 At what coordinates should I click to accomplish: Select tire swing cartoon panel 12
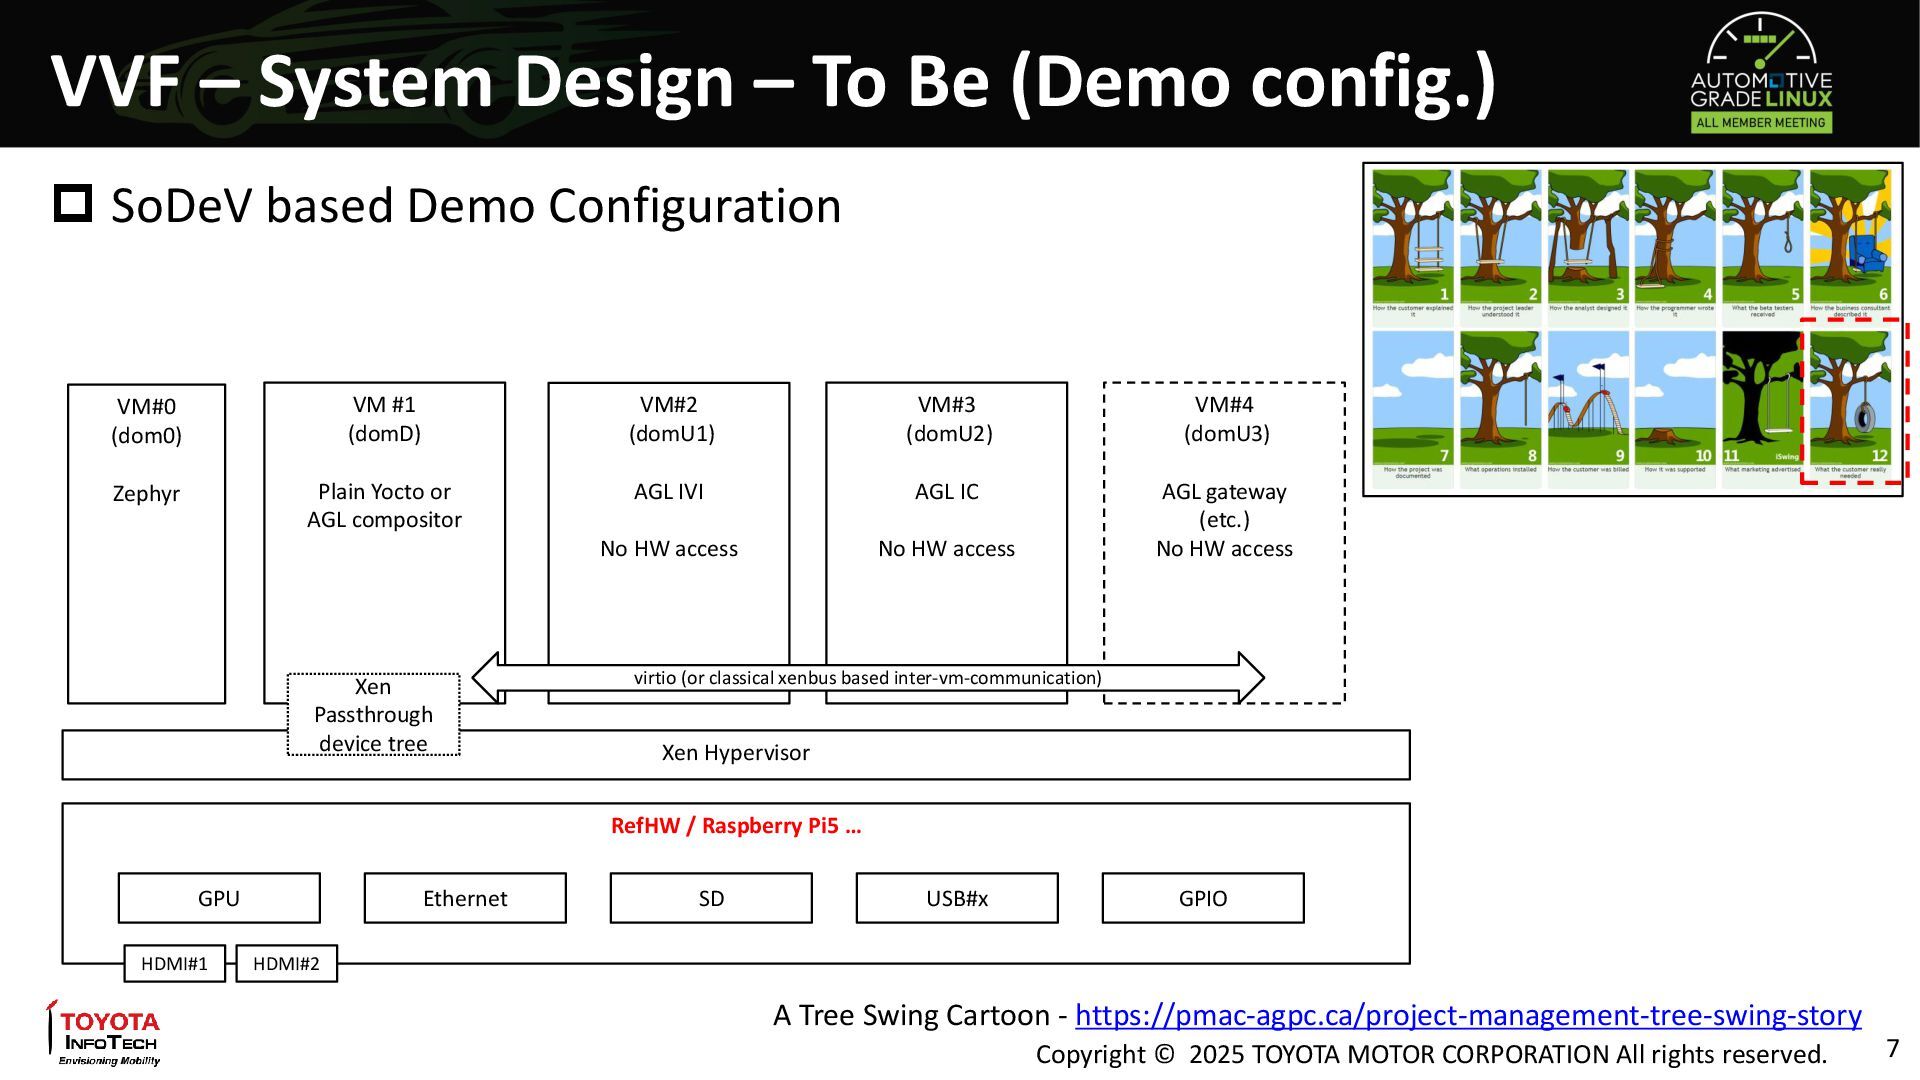[1850, 398]
